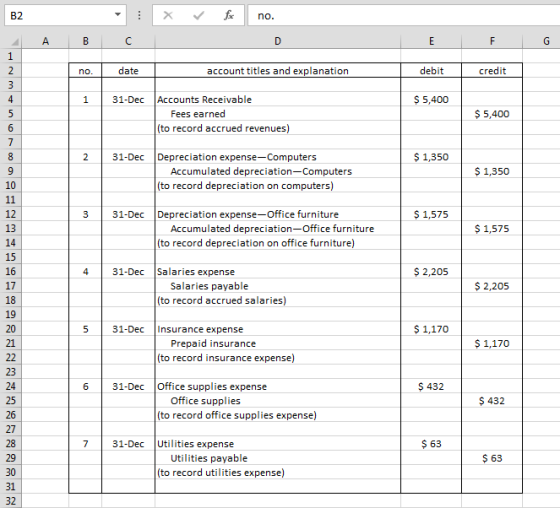Click the debit value $ 2,205
This screenshot has width=560, height=508.
431,272
